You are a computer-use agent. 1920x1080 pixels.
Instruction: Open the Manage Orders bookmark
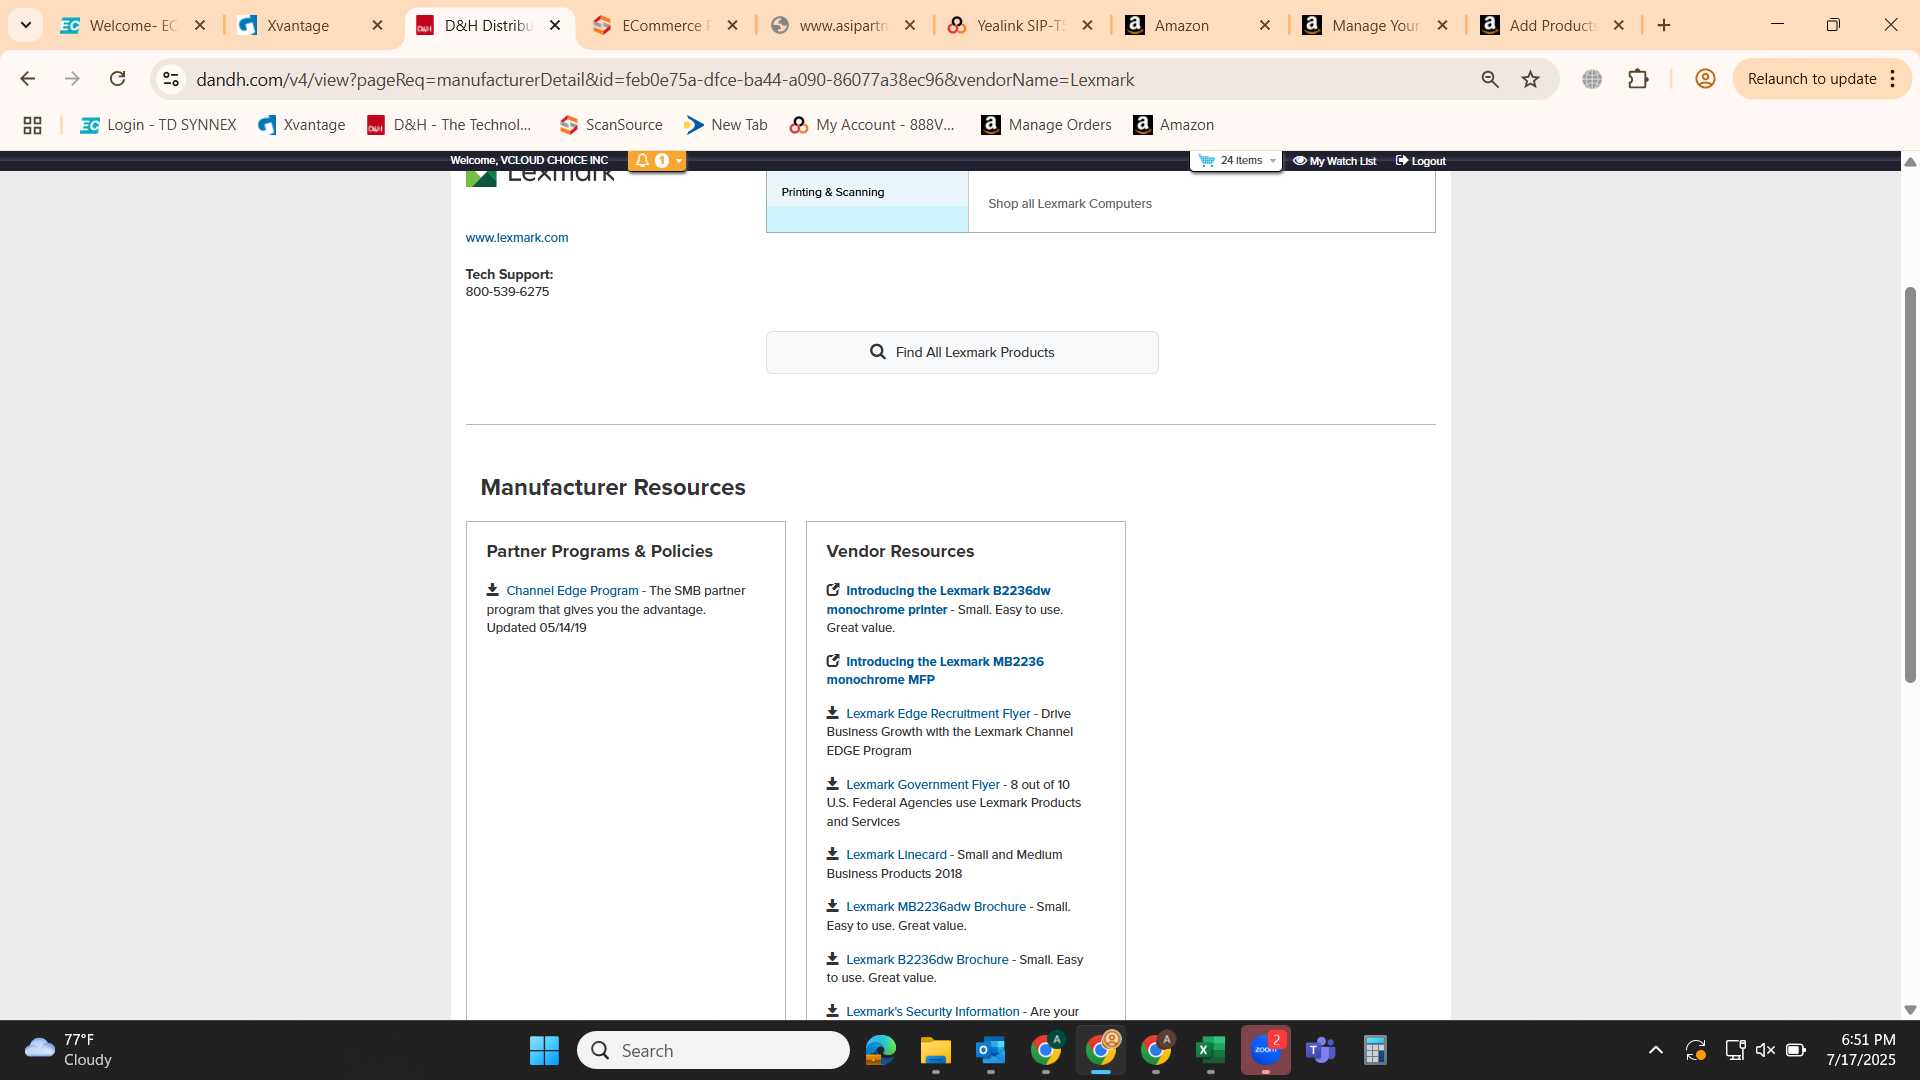tap(1046, 125)
